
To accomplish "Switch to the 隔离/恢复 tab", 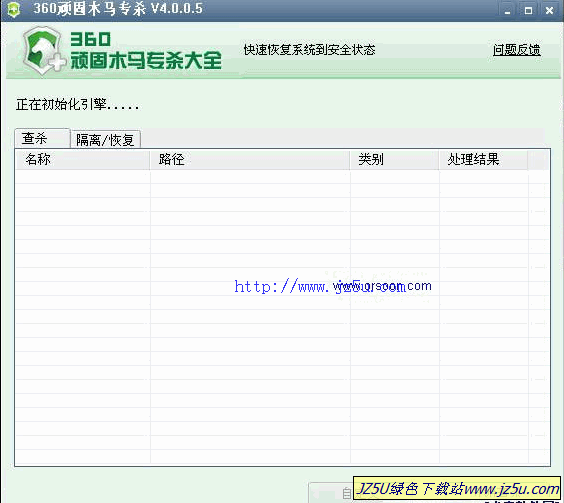I will point(105,139).
